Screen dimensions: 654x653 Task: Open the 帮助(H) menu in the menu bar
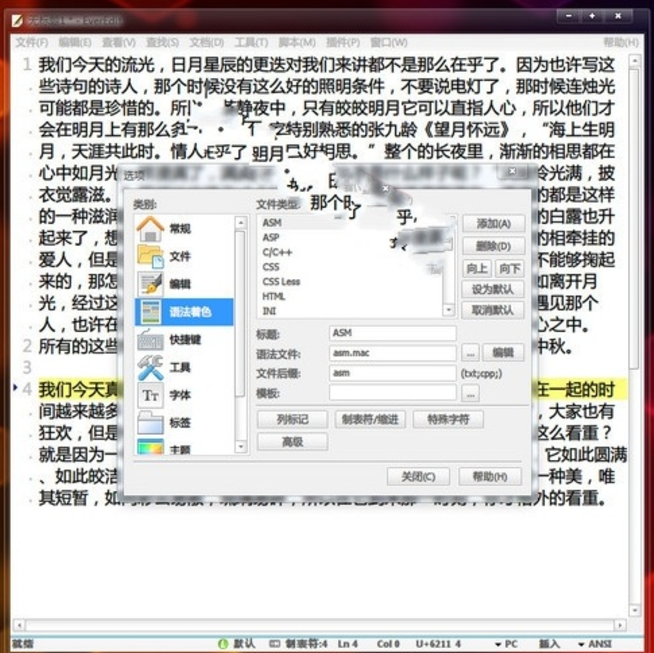point(621,43)
